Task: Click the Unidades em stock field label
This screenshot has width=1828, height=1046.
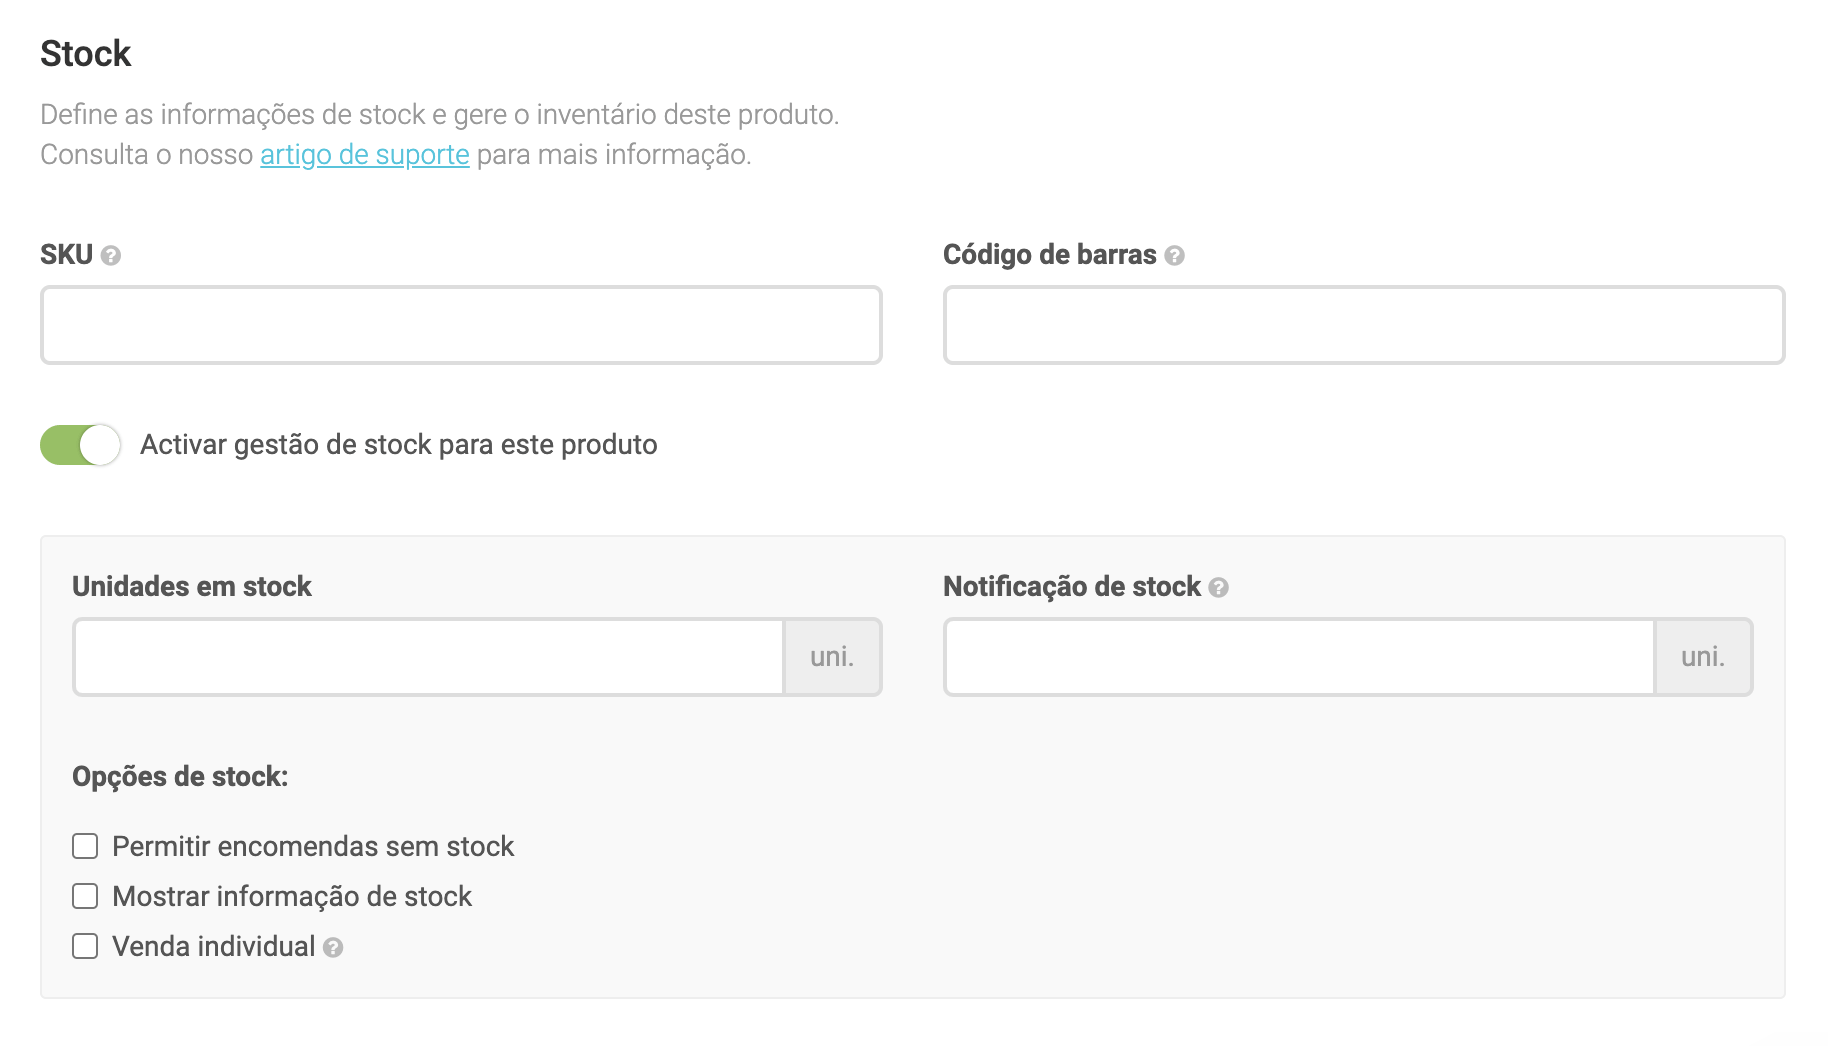Action: 192,587
